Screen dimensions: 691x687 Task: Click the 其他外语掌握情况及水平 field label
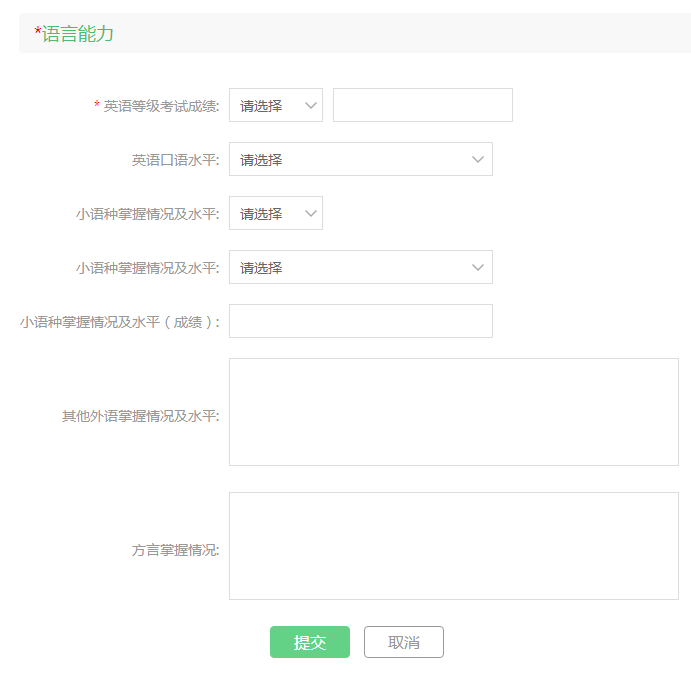(141, 416)
